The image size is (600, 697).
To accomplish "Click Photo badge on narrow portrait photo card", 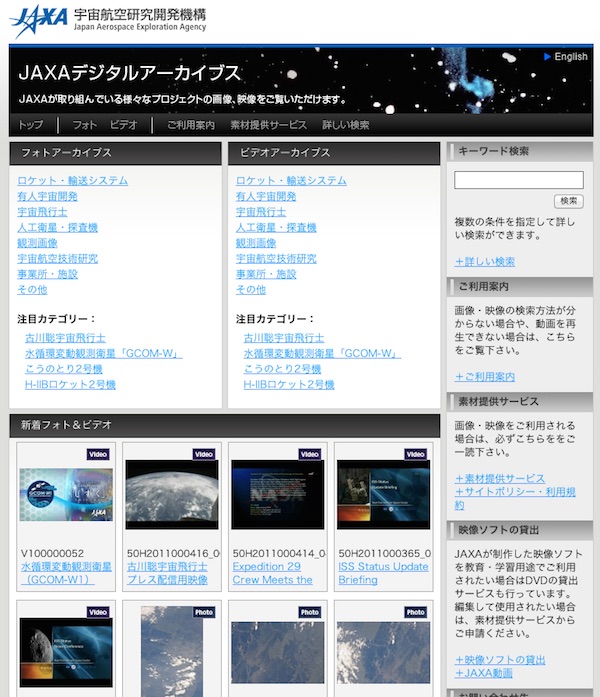I will point(204,613).
